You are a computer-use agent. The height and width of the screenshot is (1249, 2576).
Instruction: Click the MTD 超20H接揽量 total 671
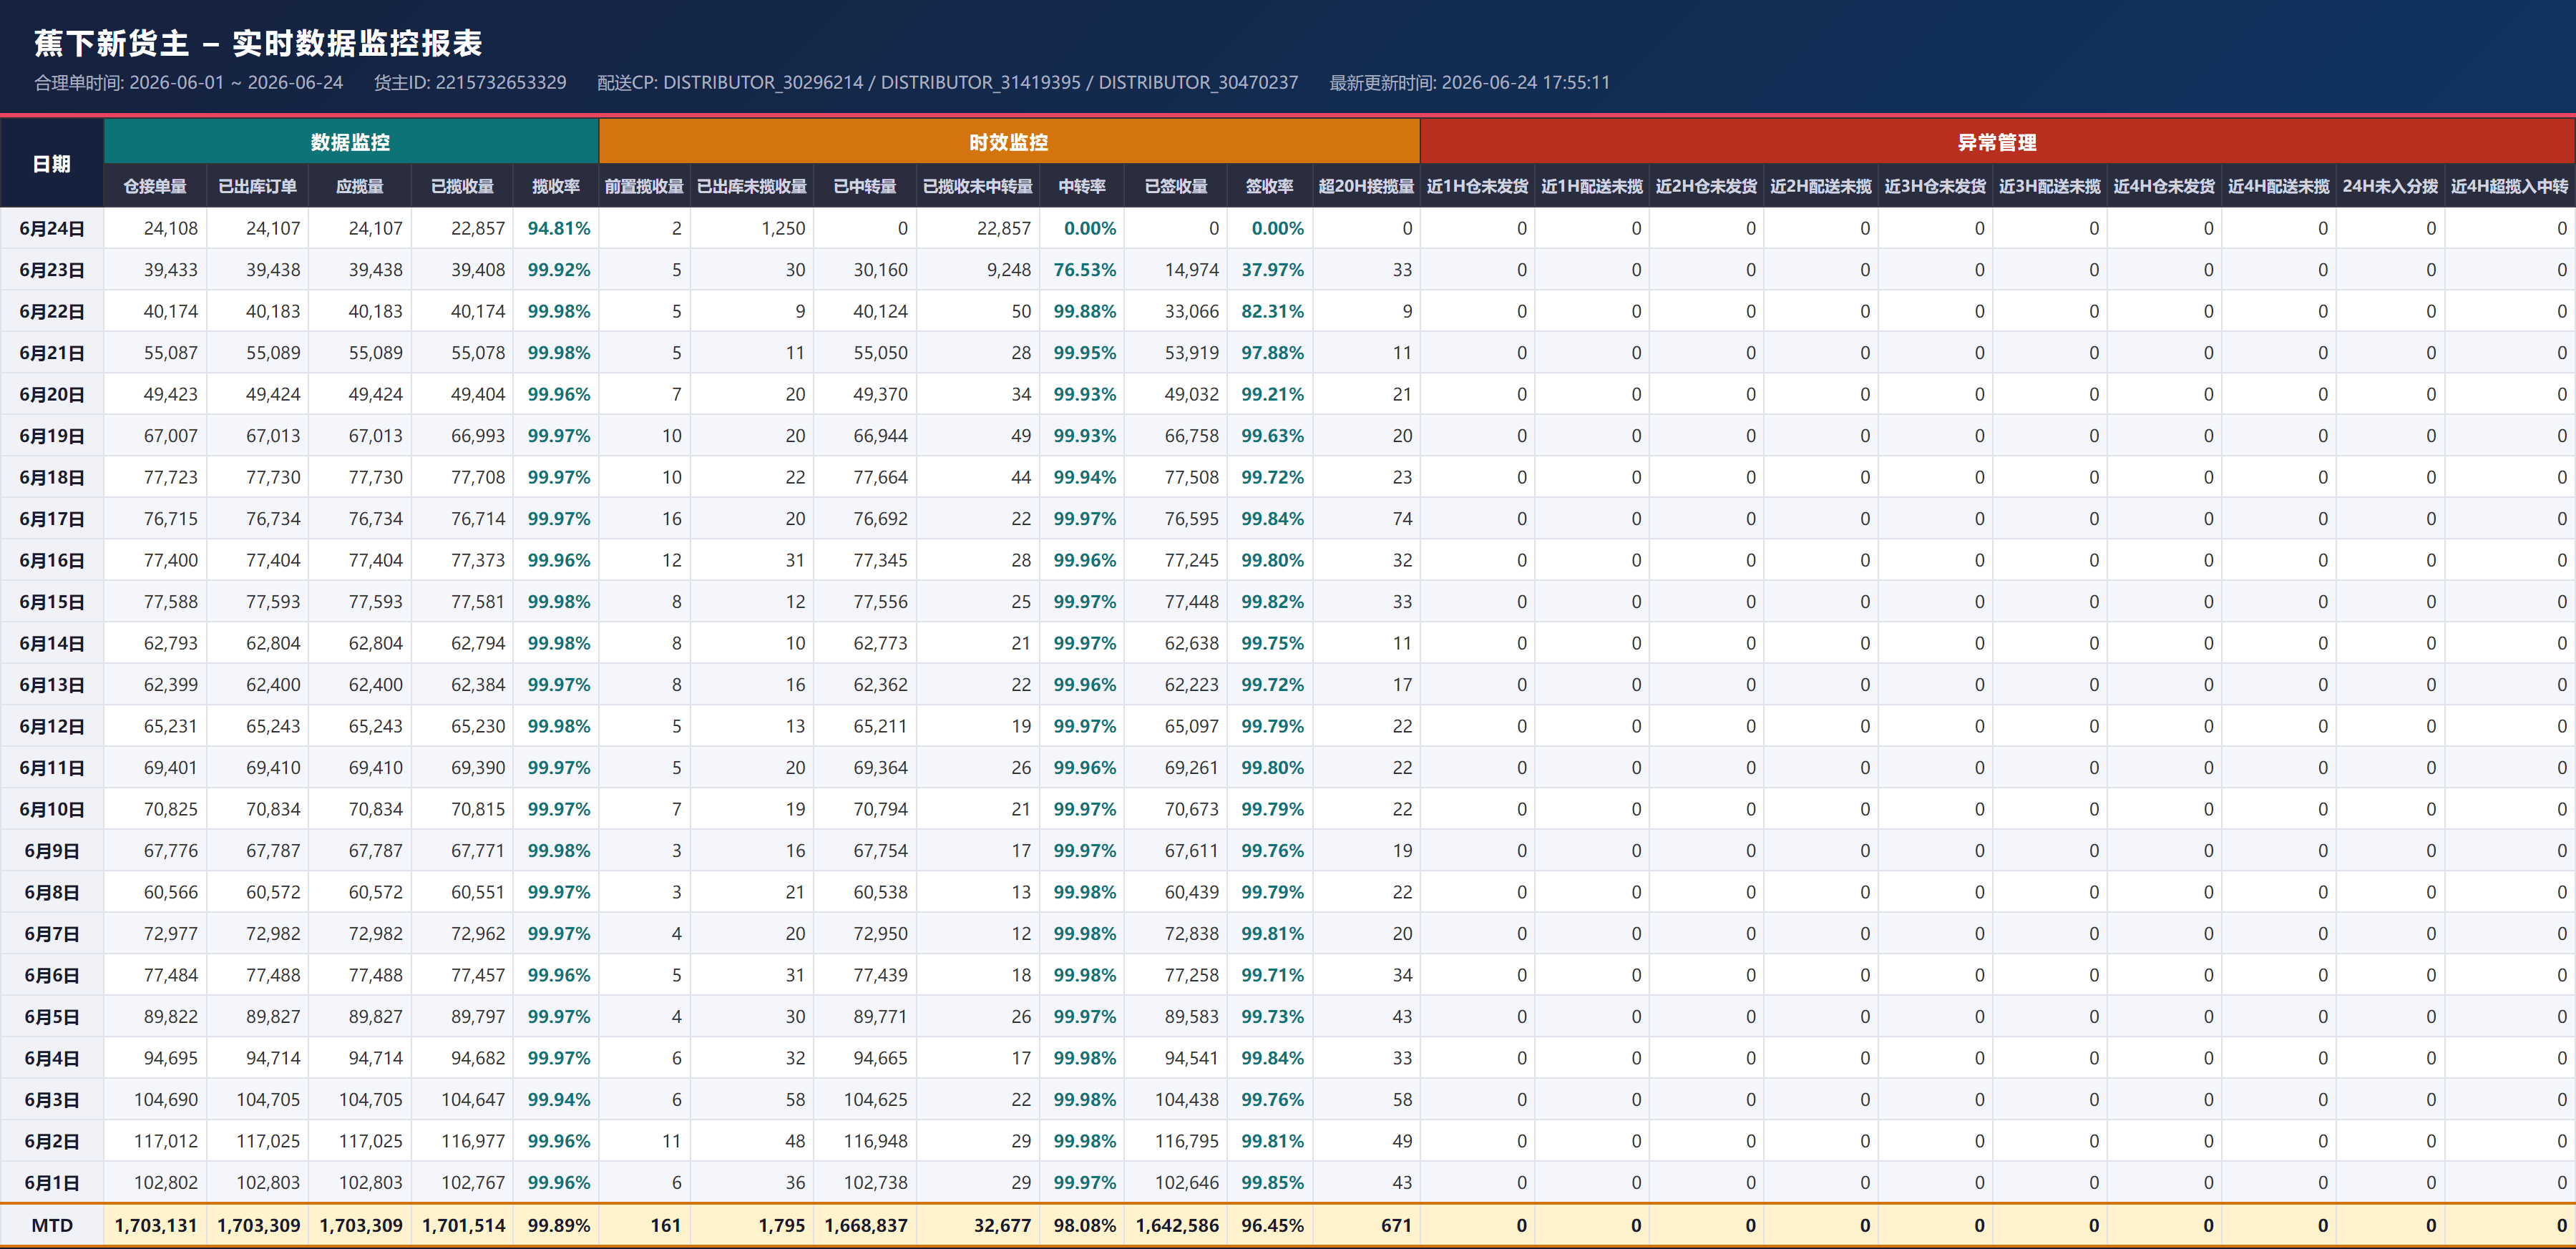pos(1396,1225)
